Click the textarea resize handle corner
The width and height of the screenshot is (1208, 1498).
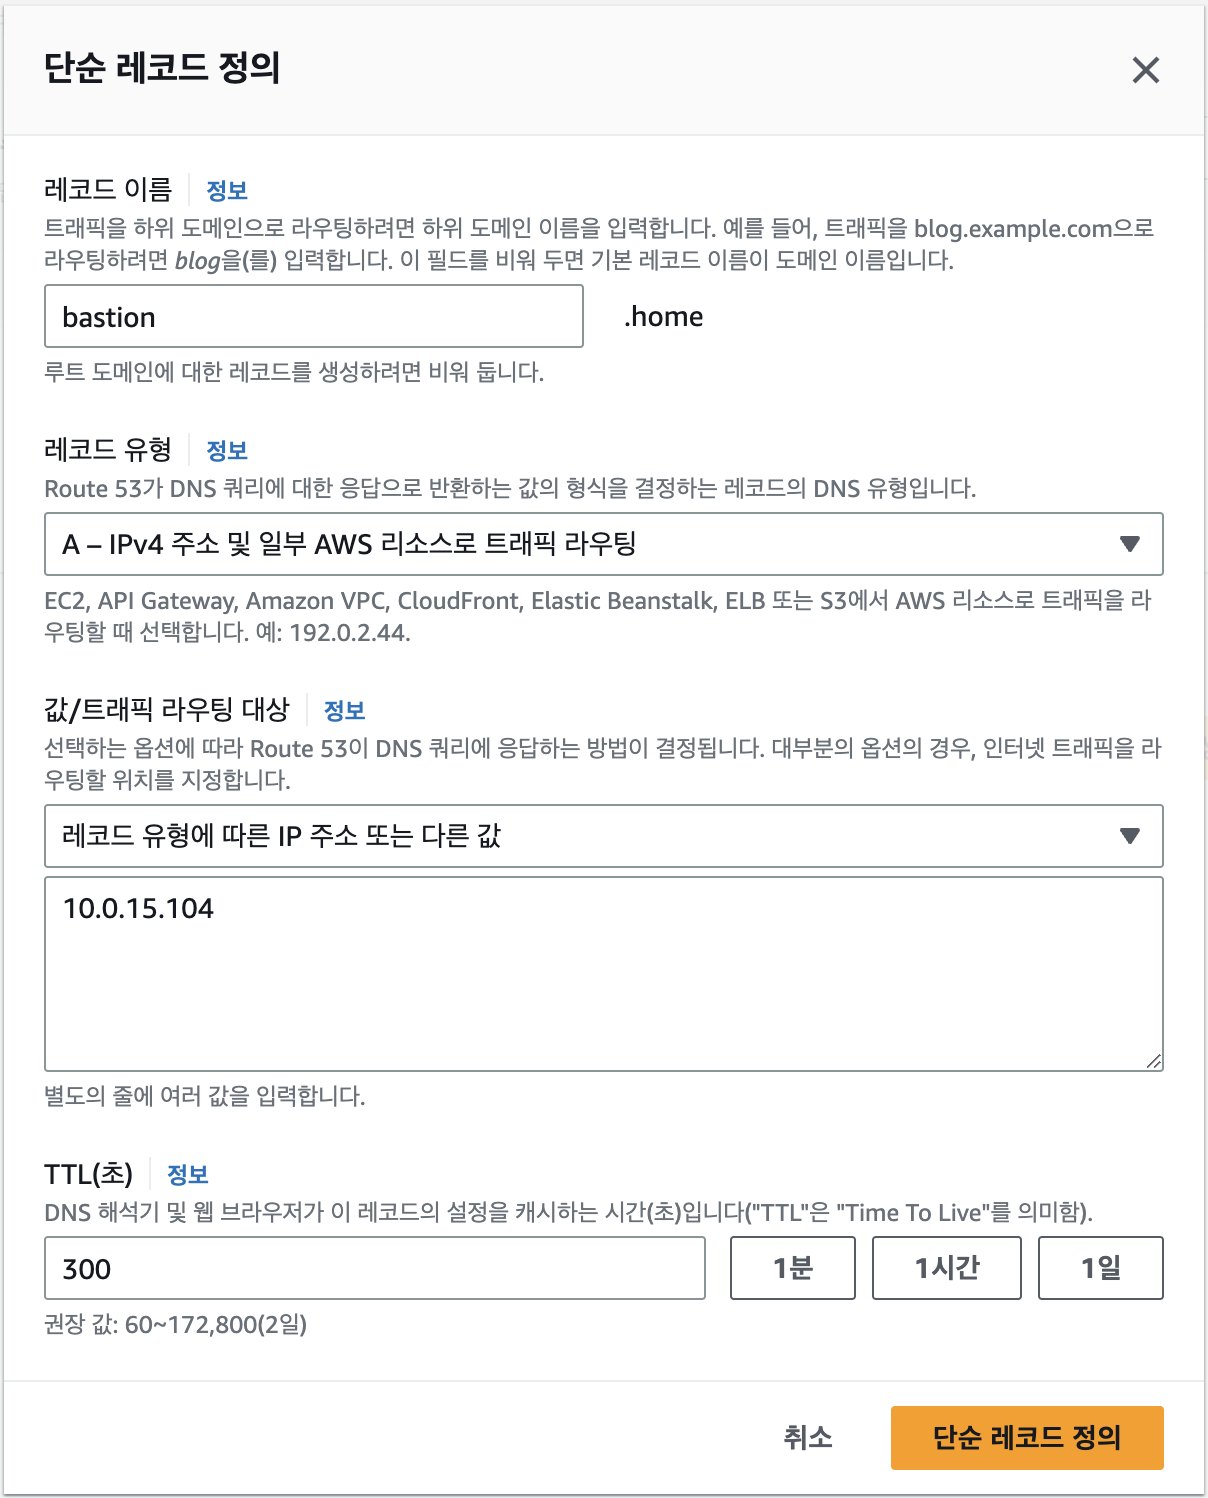pos(1154,1062)
